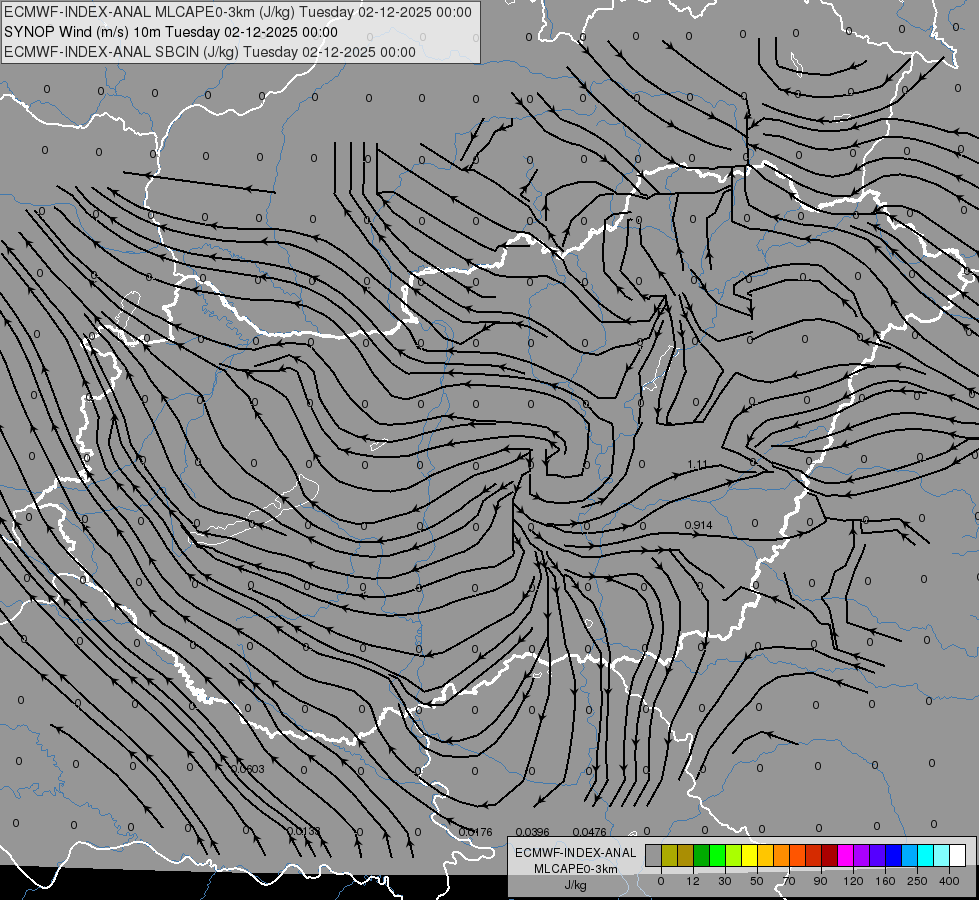Click the legend tick label 250

coord(917,881)
